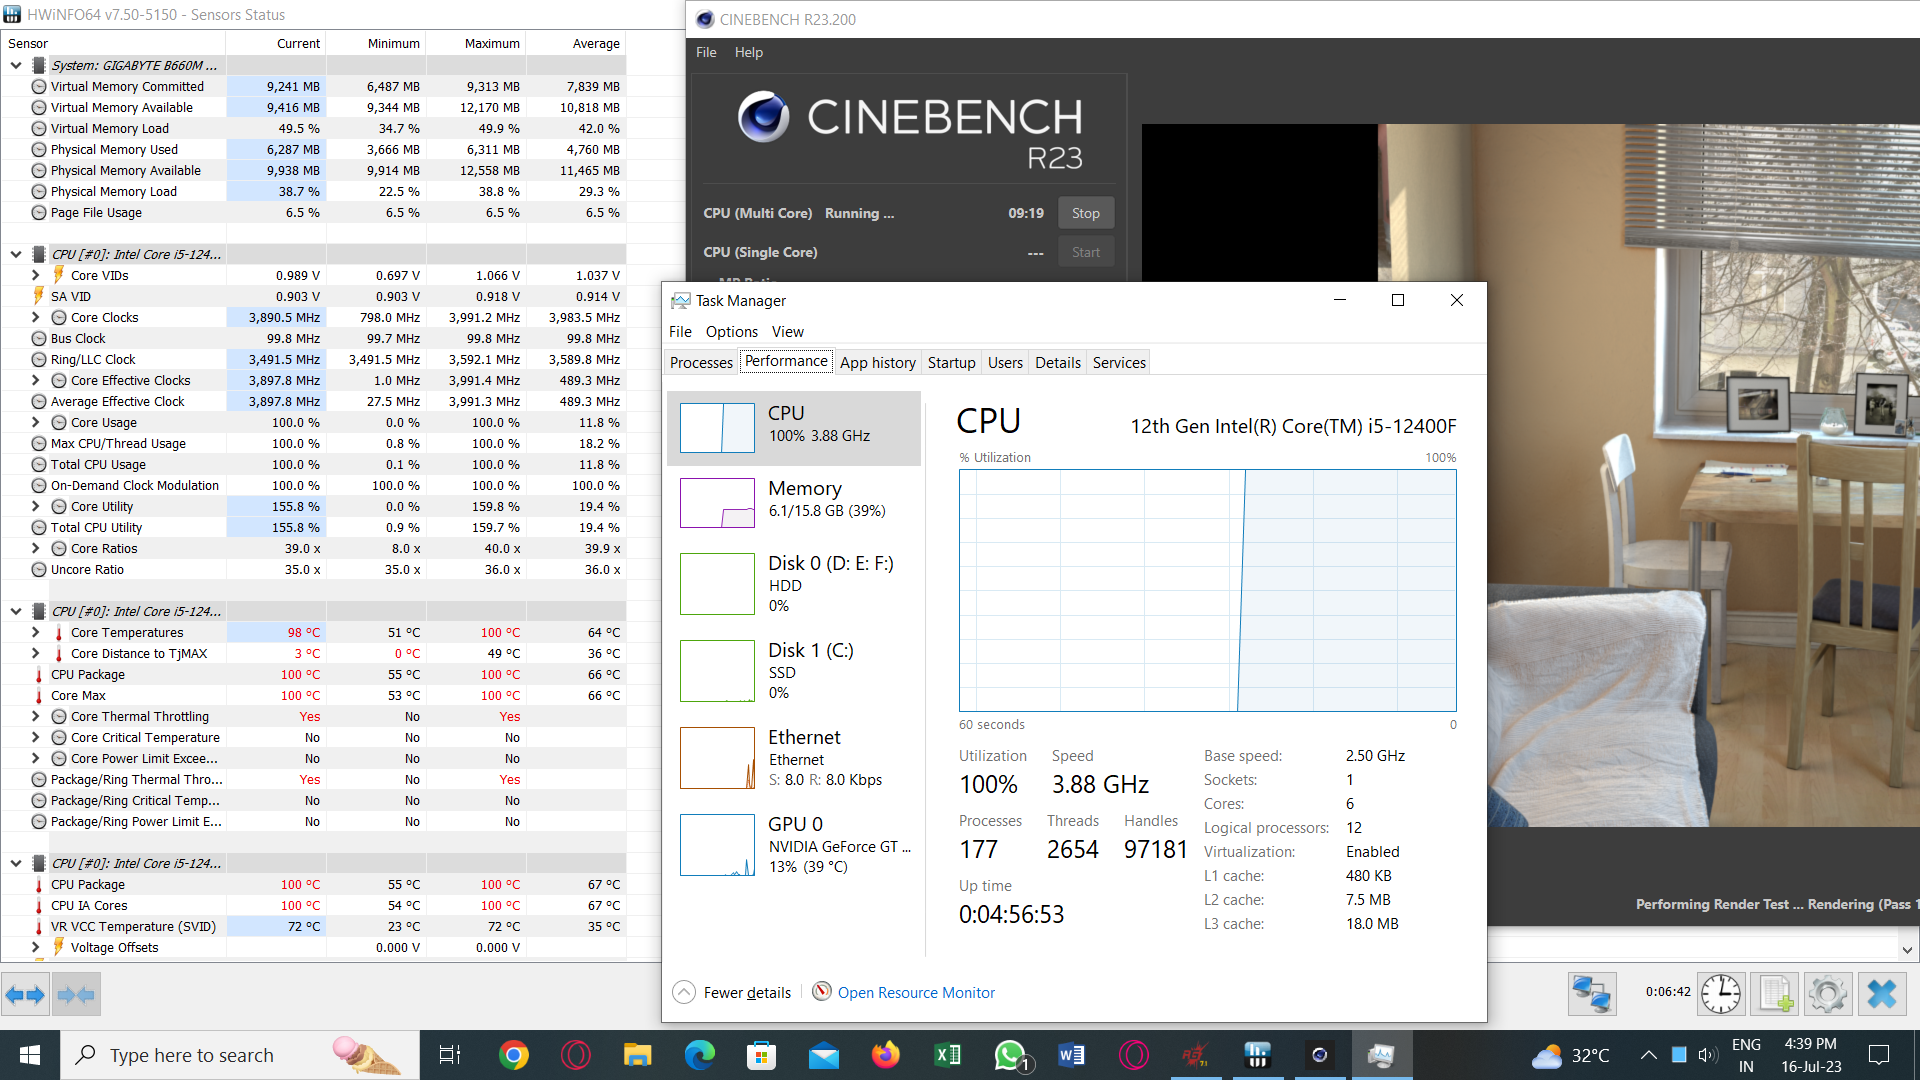Expand Core Thermal Throttling row
The height and width of the screenshot is (1080, 1920).
36,716
